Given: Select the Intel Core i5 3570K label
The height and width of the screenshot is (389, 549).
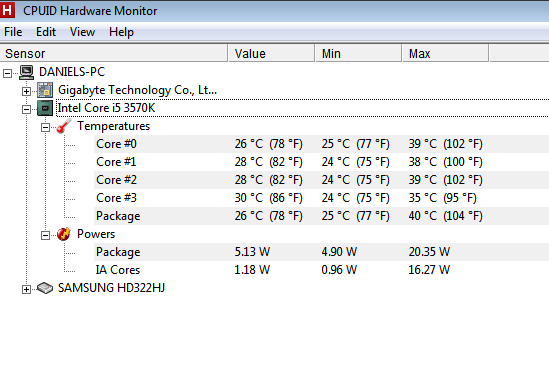Looking at the screenshot, I should [106, 108].
